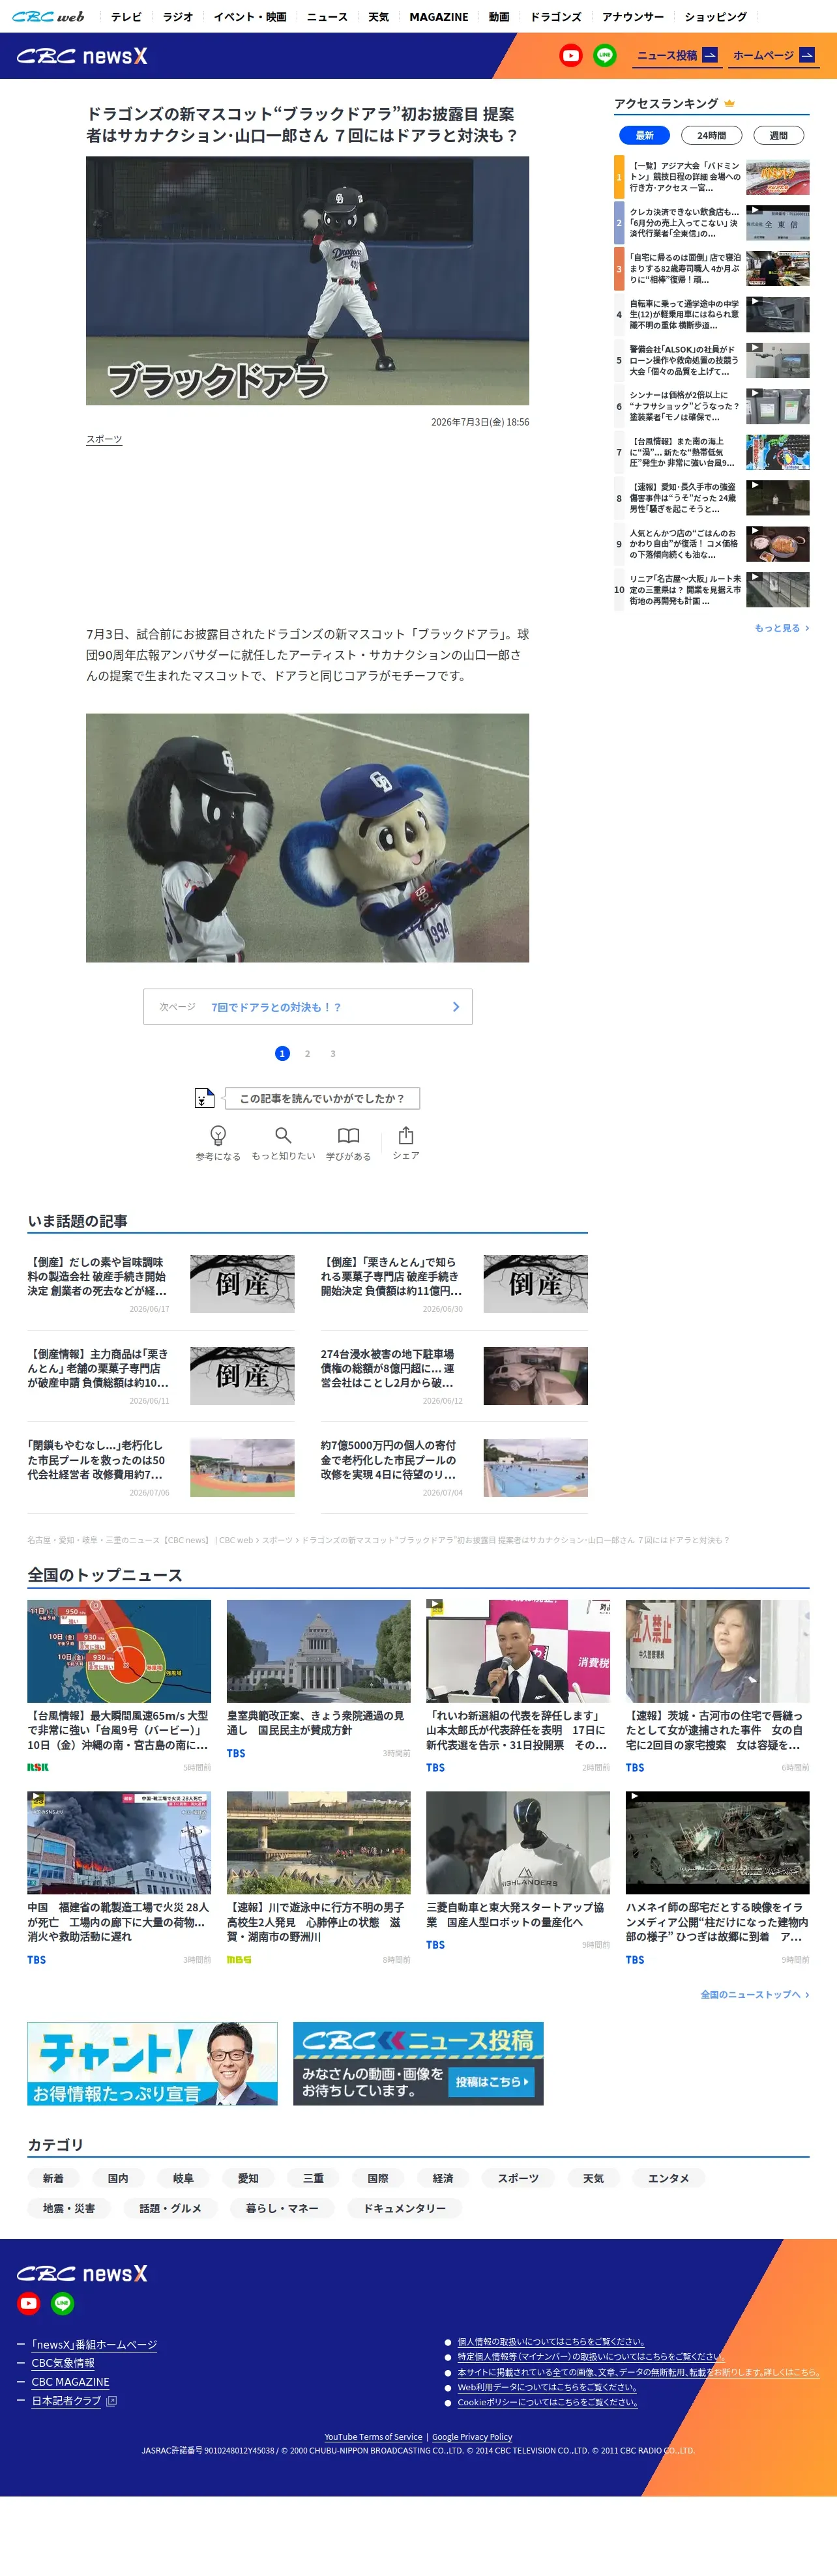This screenshot has height=2576, width=837.
Task: Go to article page 2
Action: tap(307, 1053)
